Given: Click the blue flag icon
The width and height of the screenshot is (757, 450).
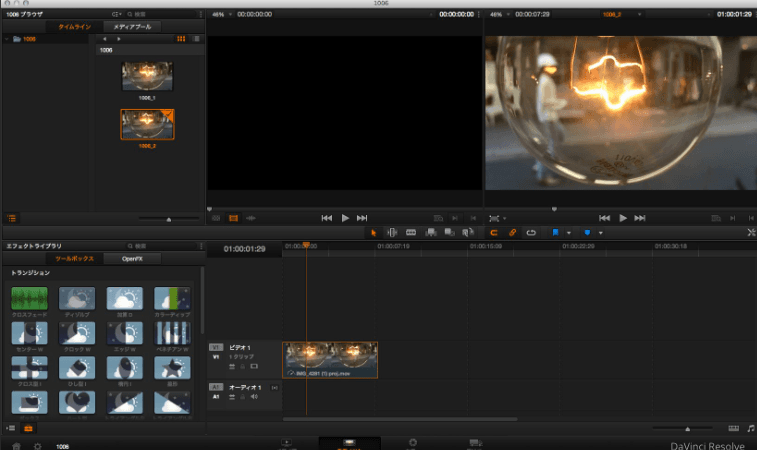Looking at the screenshot, I should [x=556, y=232].
